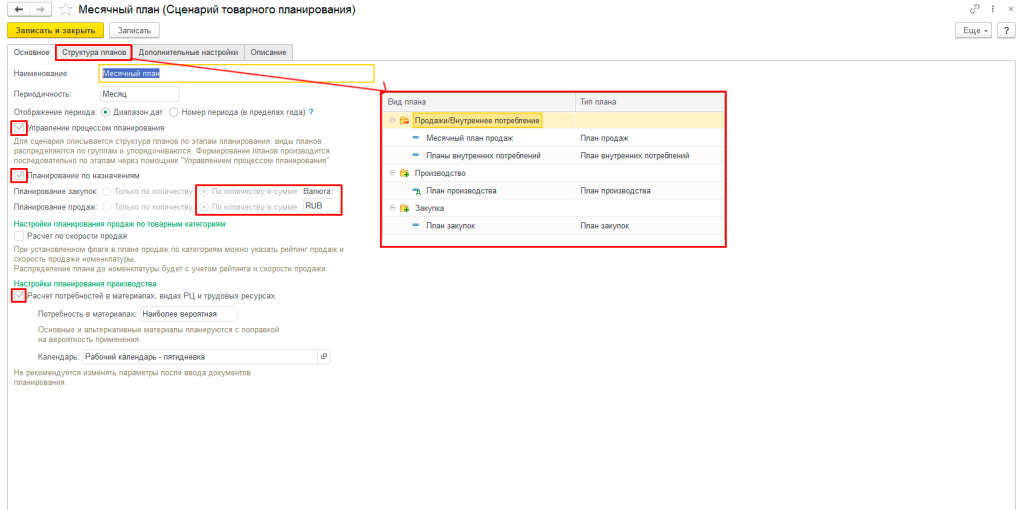Open the Дополнительные настройки tab
Screen dimensions: 1024x510
[188, 52]
